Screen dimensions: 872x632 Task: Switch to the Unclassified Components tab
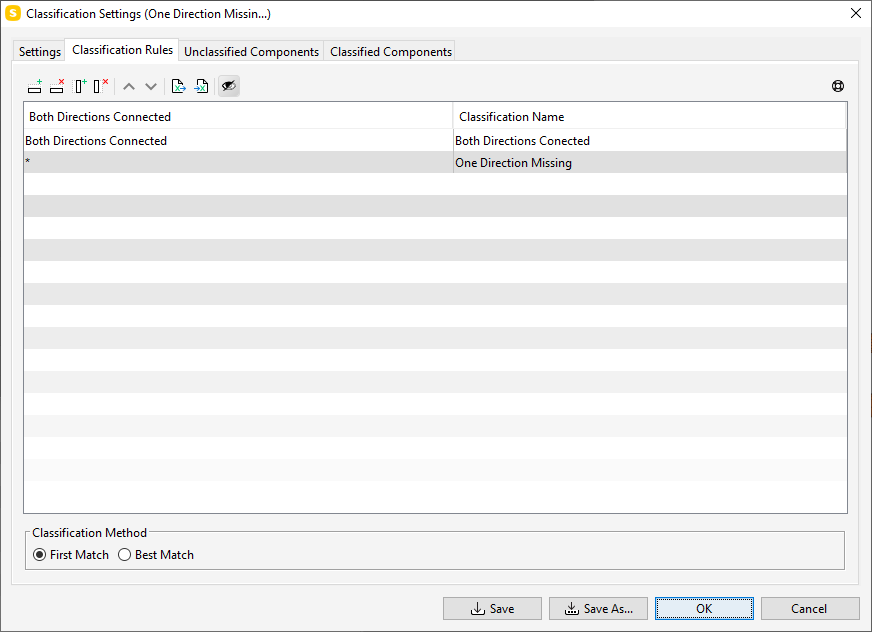point(251,51)
